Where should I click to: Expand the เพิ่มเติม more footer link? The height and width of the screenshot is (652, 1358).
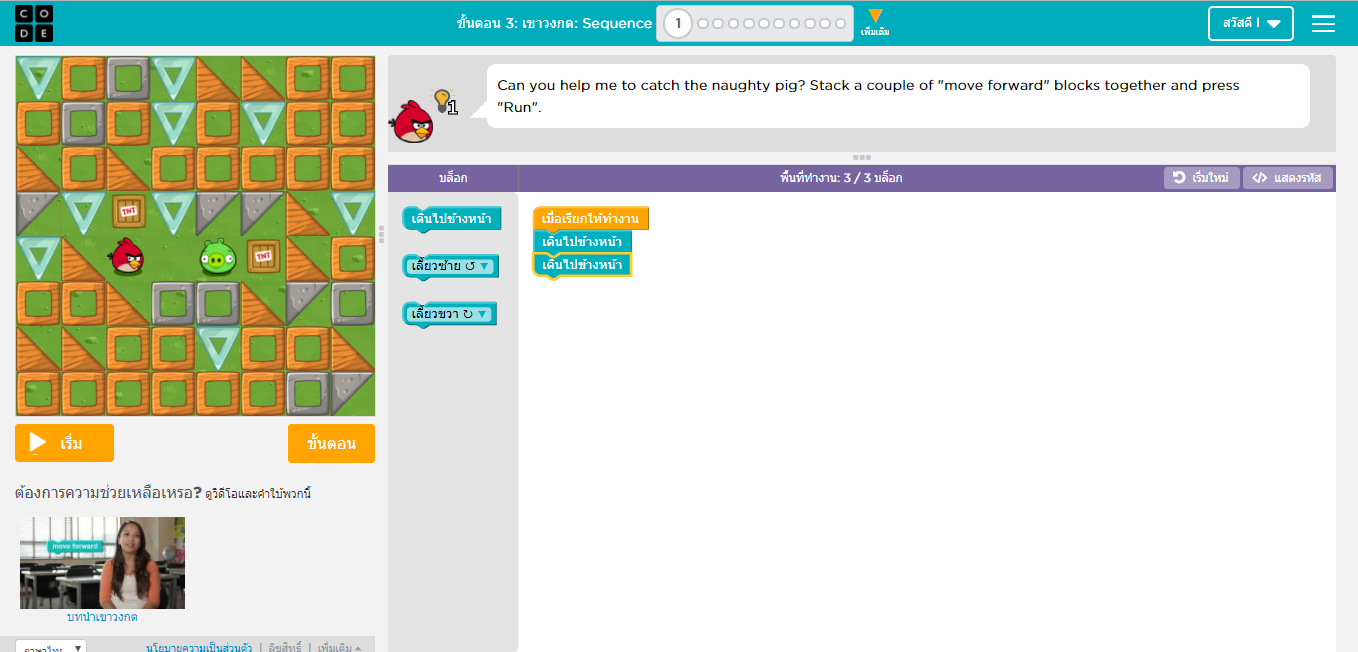coord(339,647)
